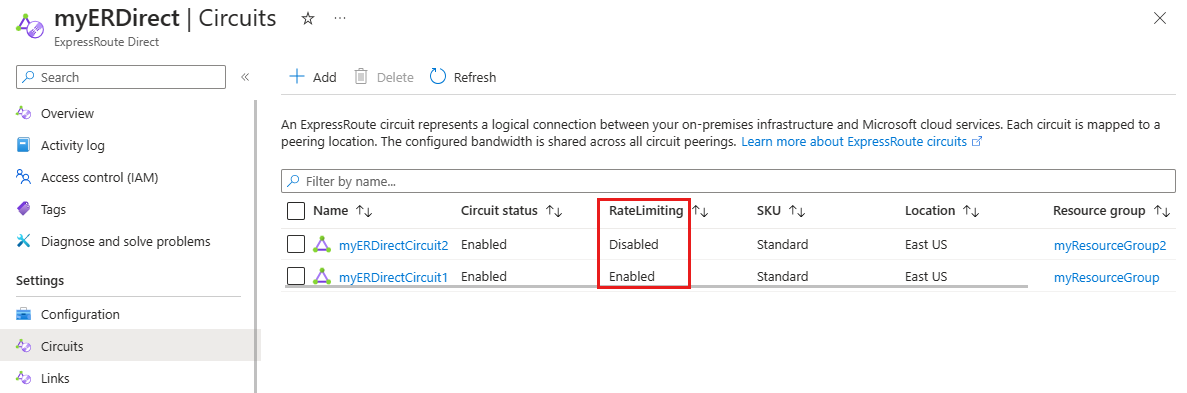Favorite the page with the star icon

(307, 19)
